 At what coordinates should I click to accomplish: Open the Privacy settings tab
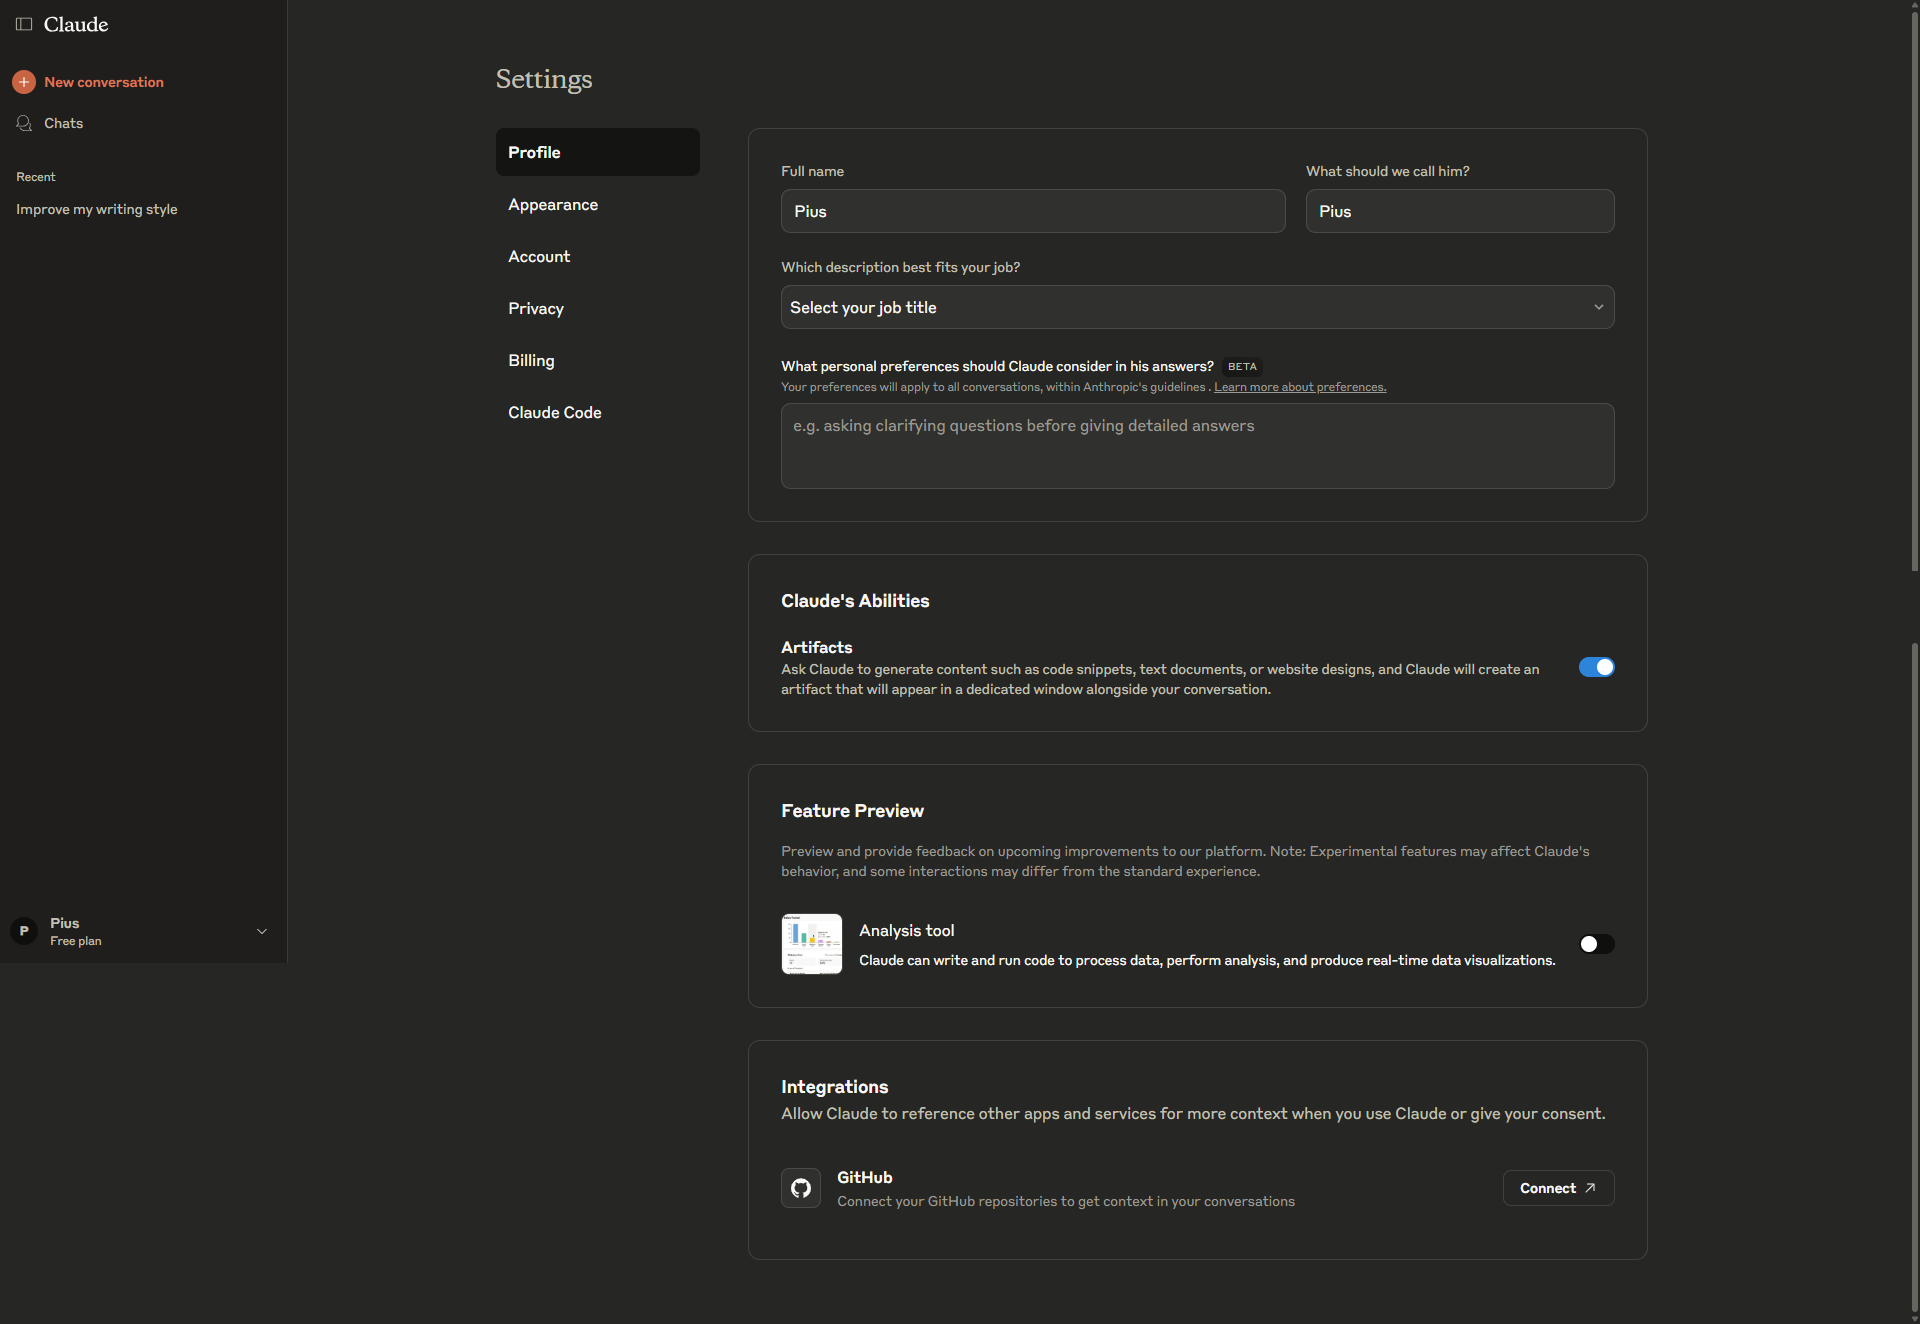pos(597,308)
